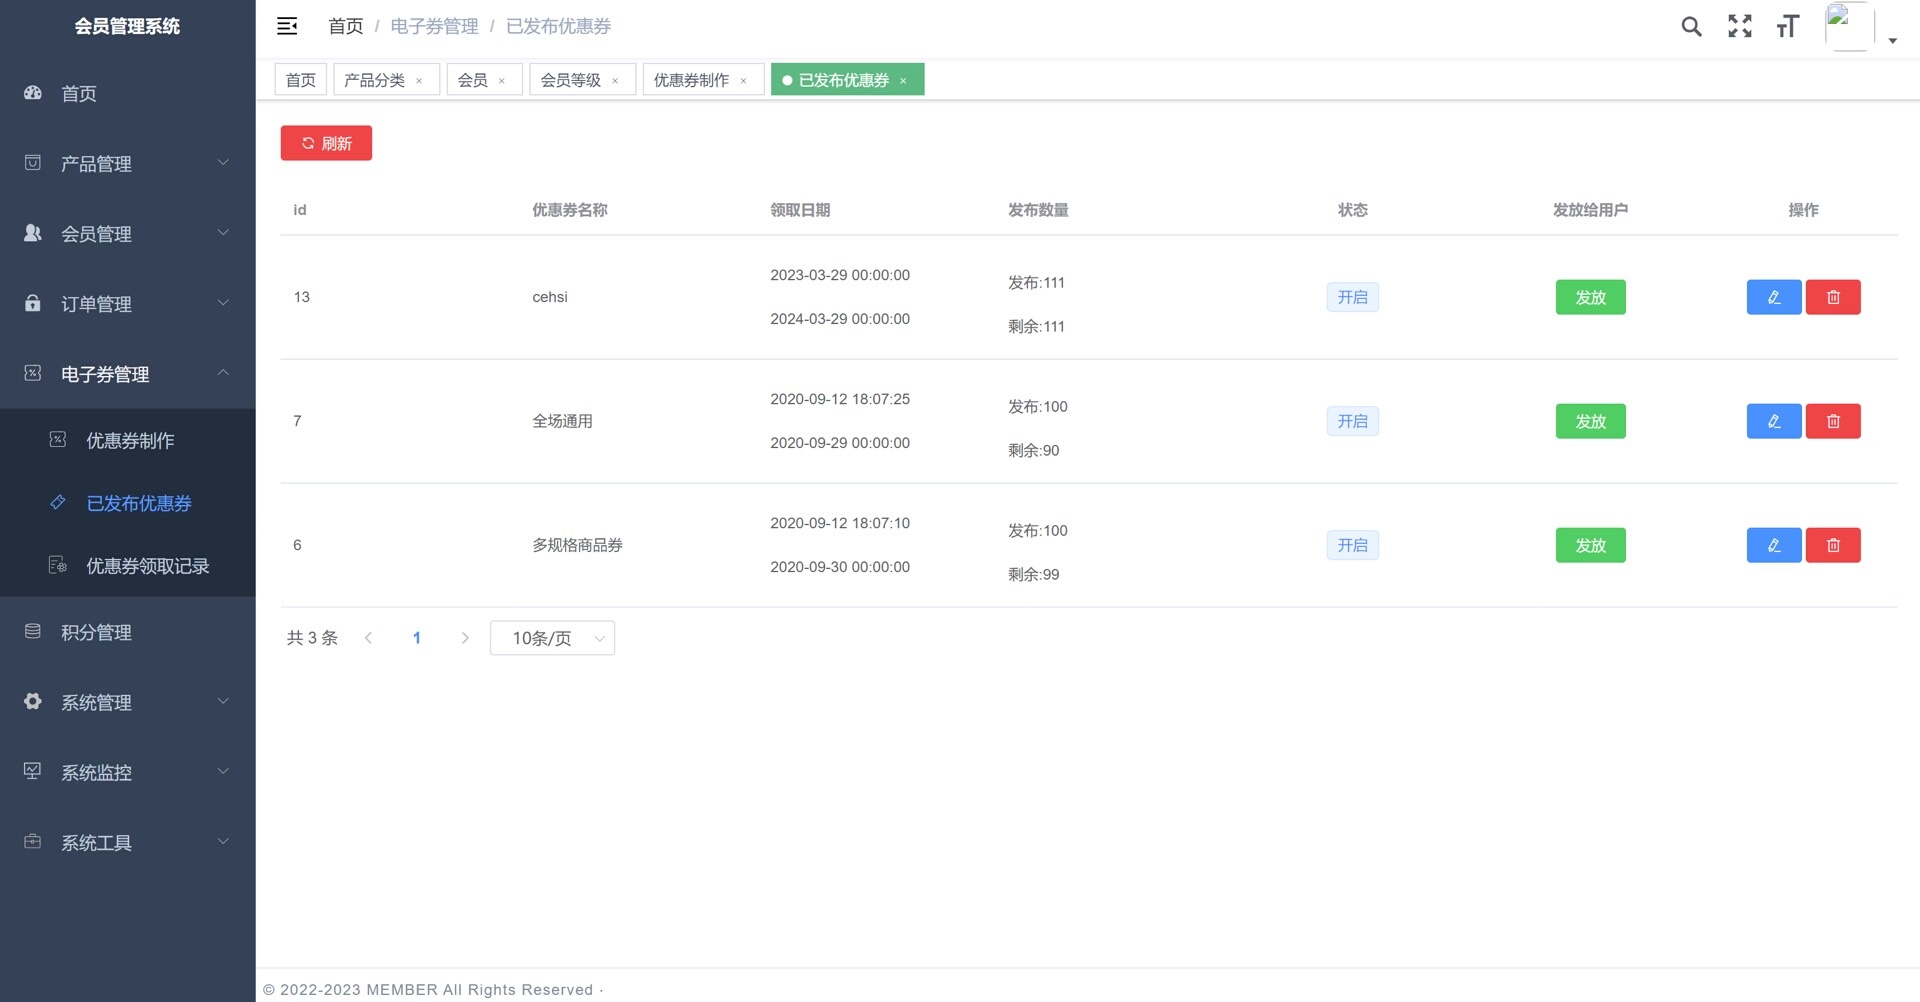
Task: Toggle 开启 status for 全场通用 coupon
Action: (x=1352, y=421)
